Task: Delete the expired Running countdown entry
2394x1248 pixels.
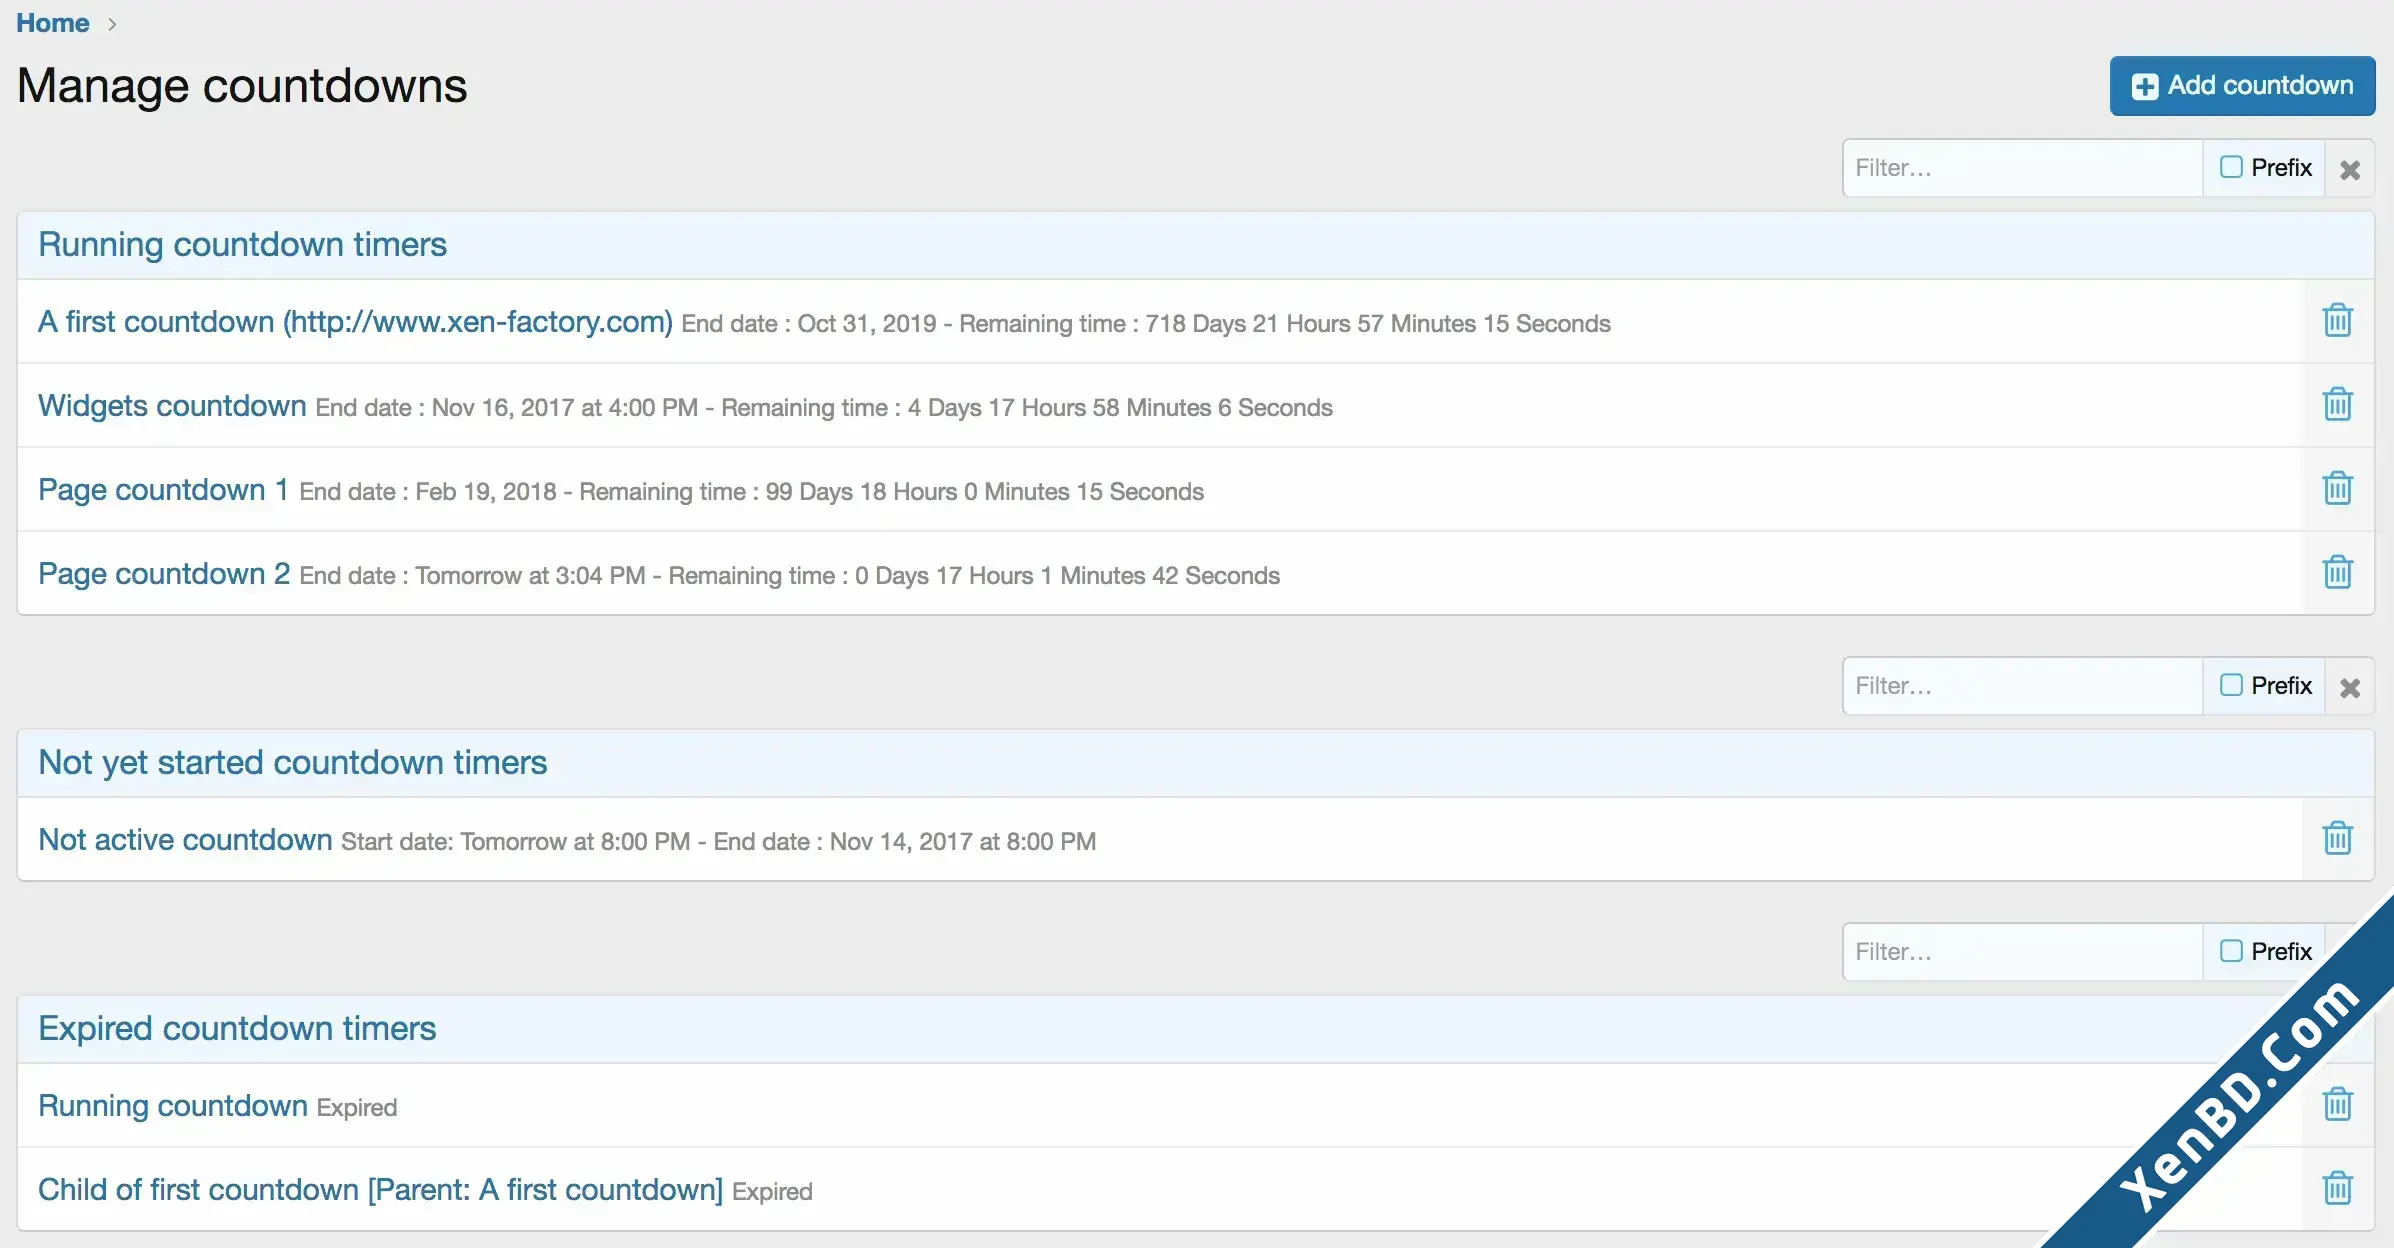Action: (x=2337, y=1105)
